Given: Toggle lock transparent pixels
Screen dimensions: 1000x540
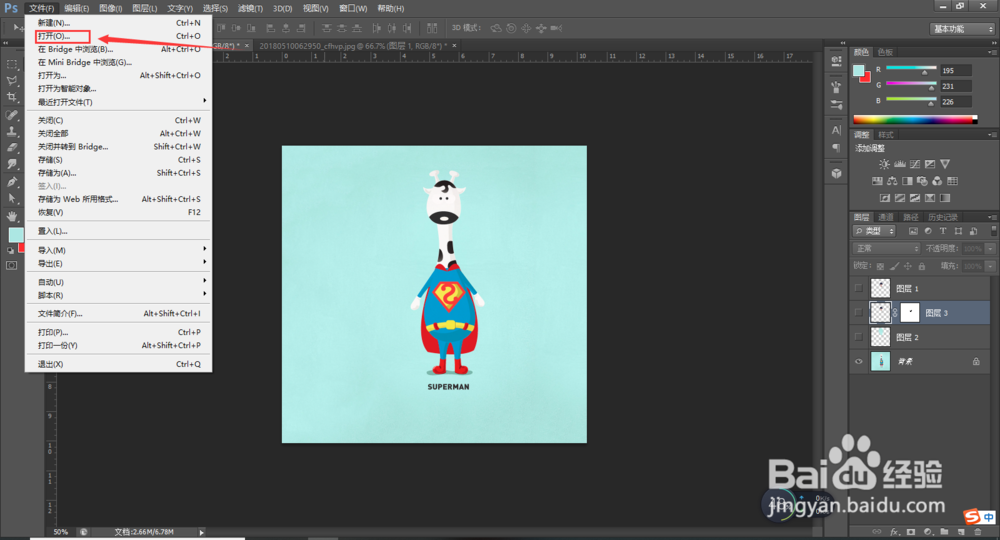Looking at the screenshot, I should point(880,266).
